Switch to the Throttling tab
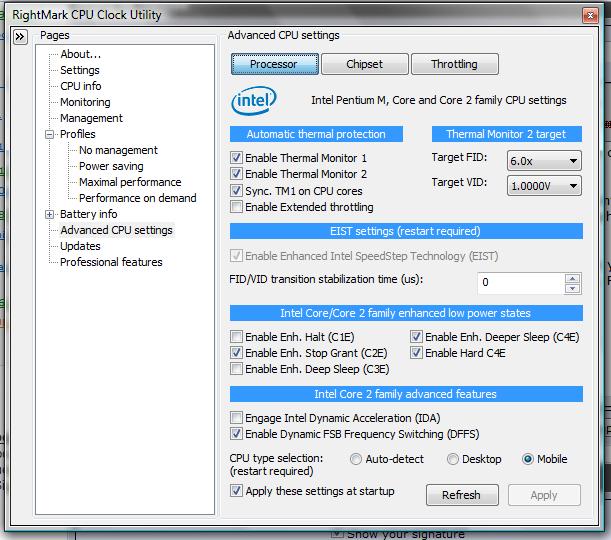The image size is (611, 540). 455,64
